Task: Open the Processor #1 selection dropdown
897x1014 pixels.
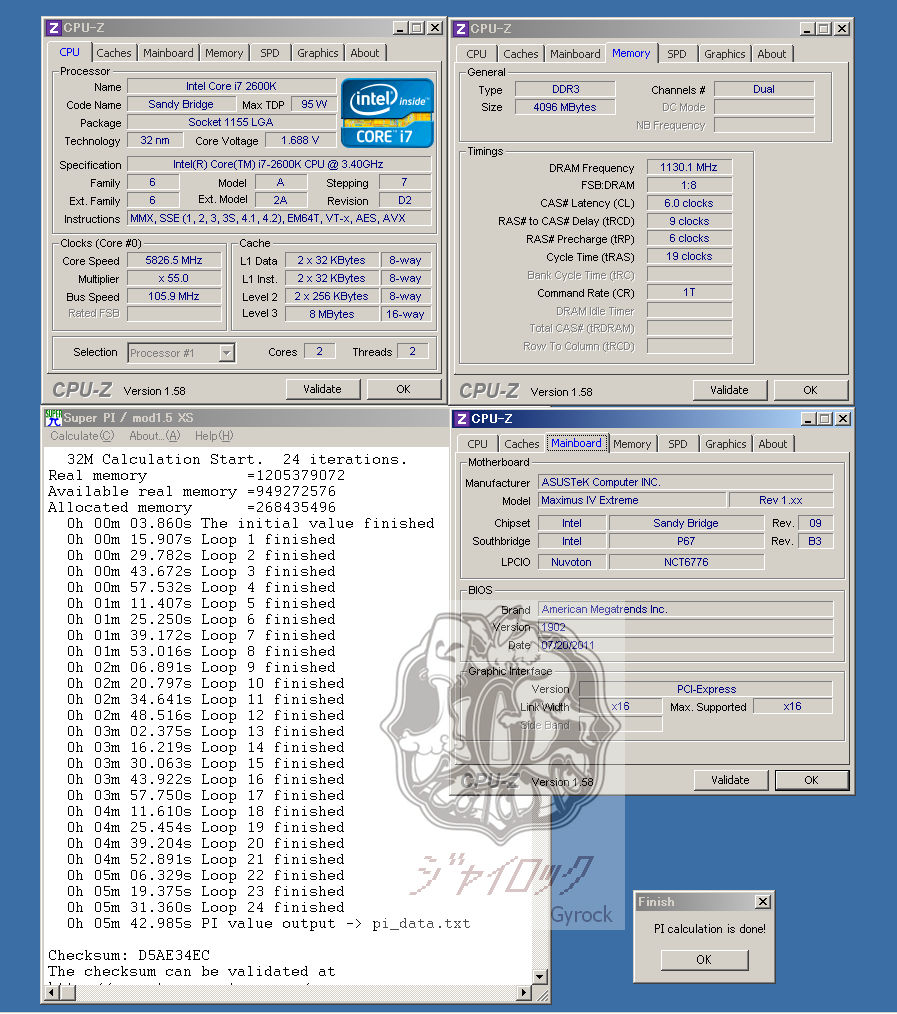Action: point(226,353)
